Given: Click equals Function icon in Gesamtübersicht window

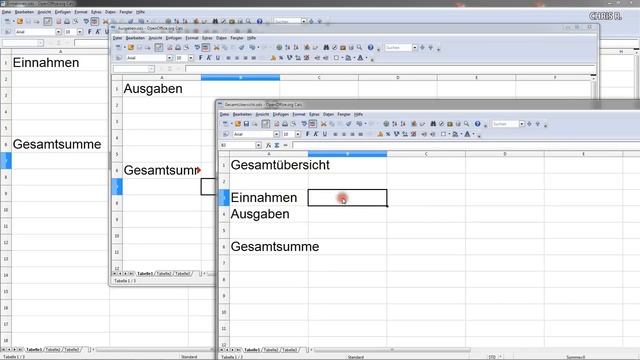Looking at the screenshot, I should pyautogui.click(x=285, y=145).
